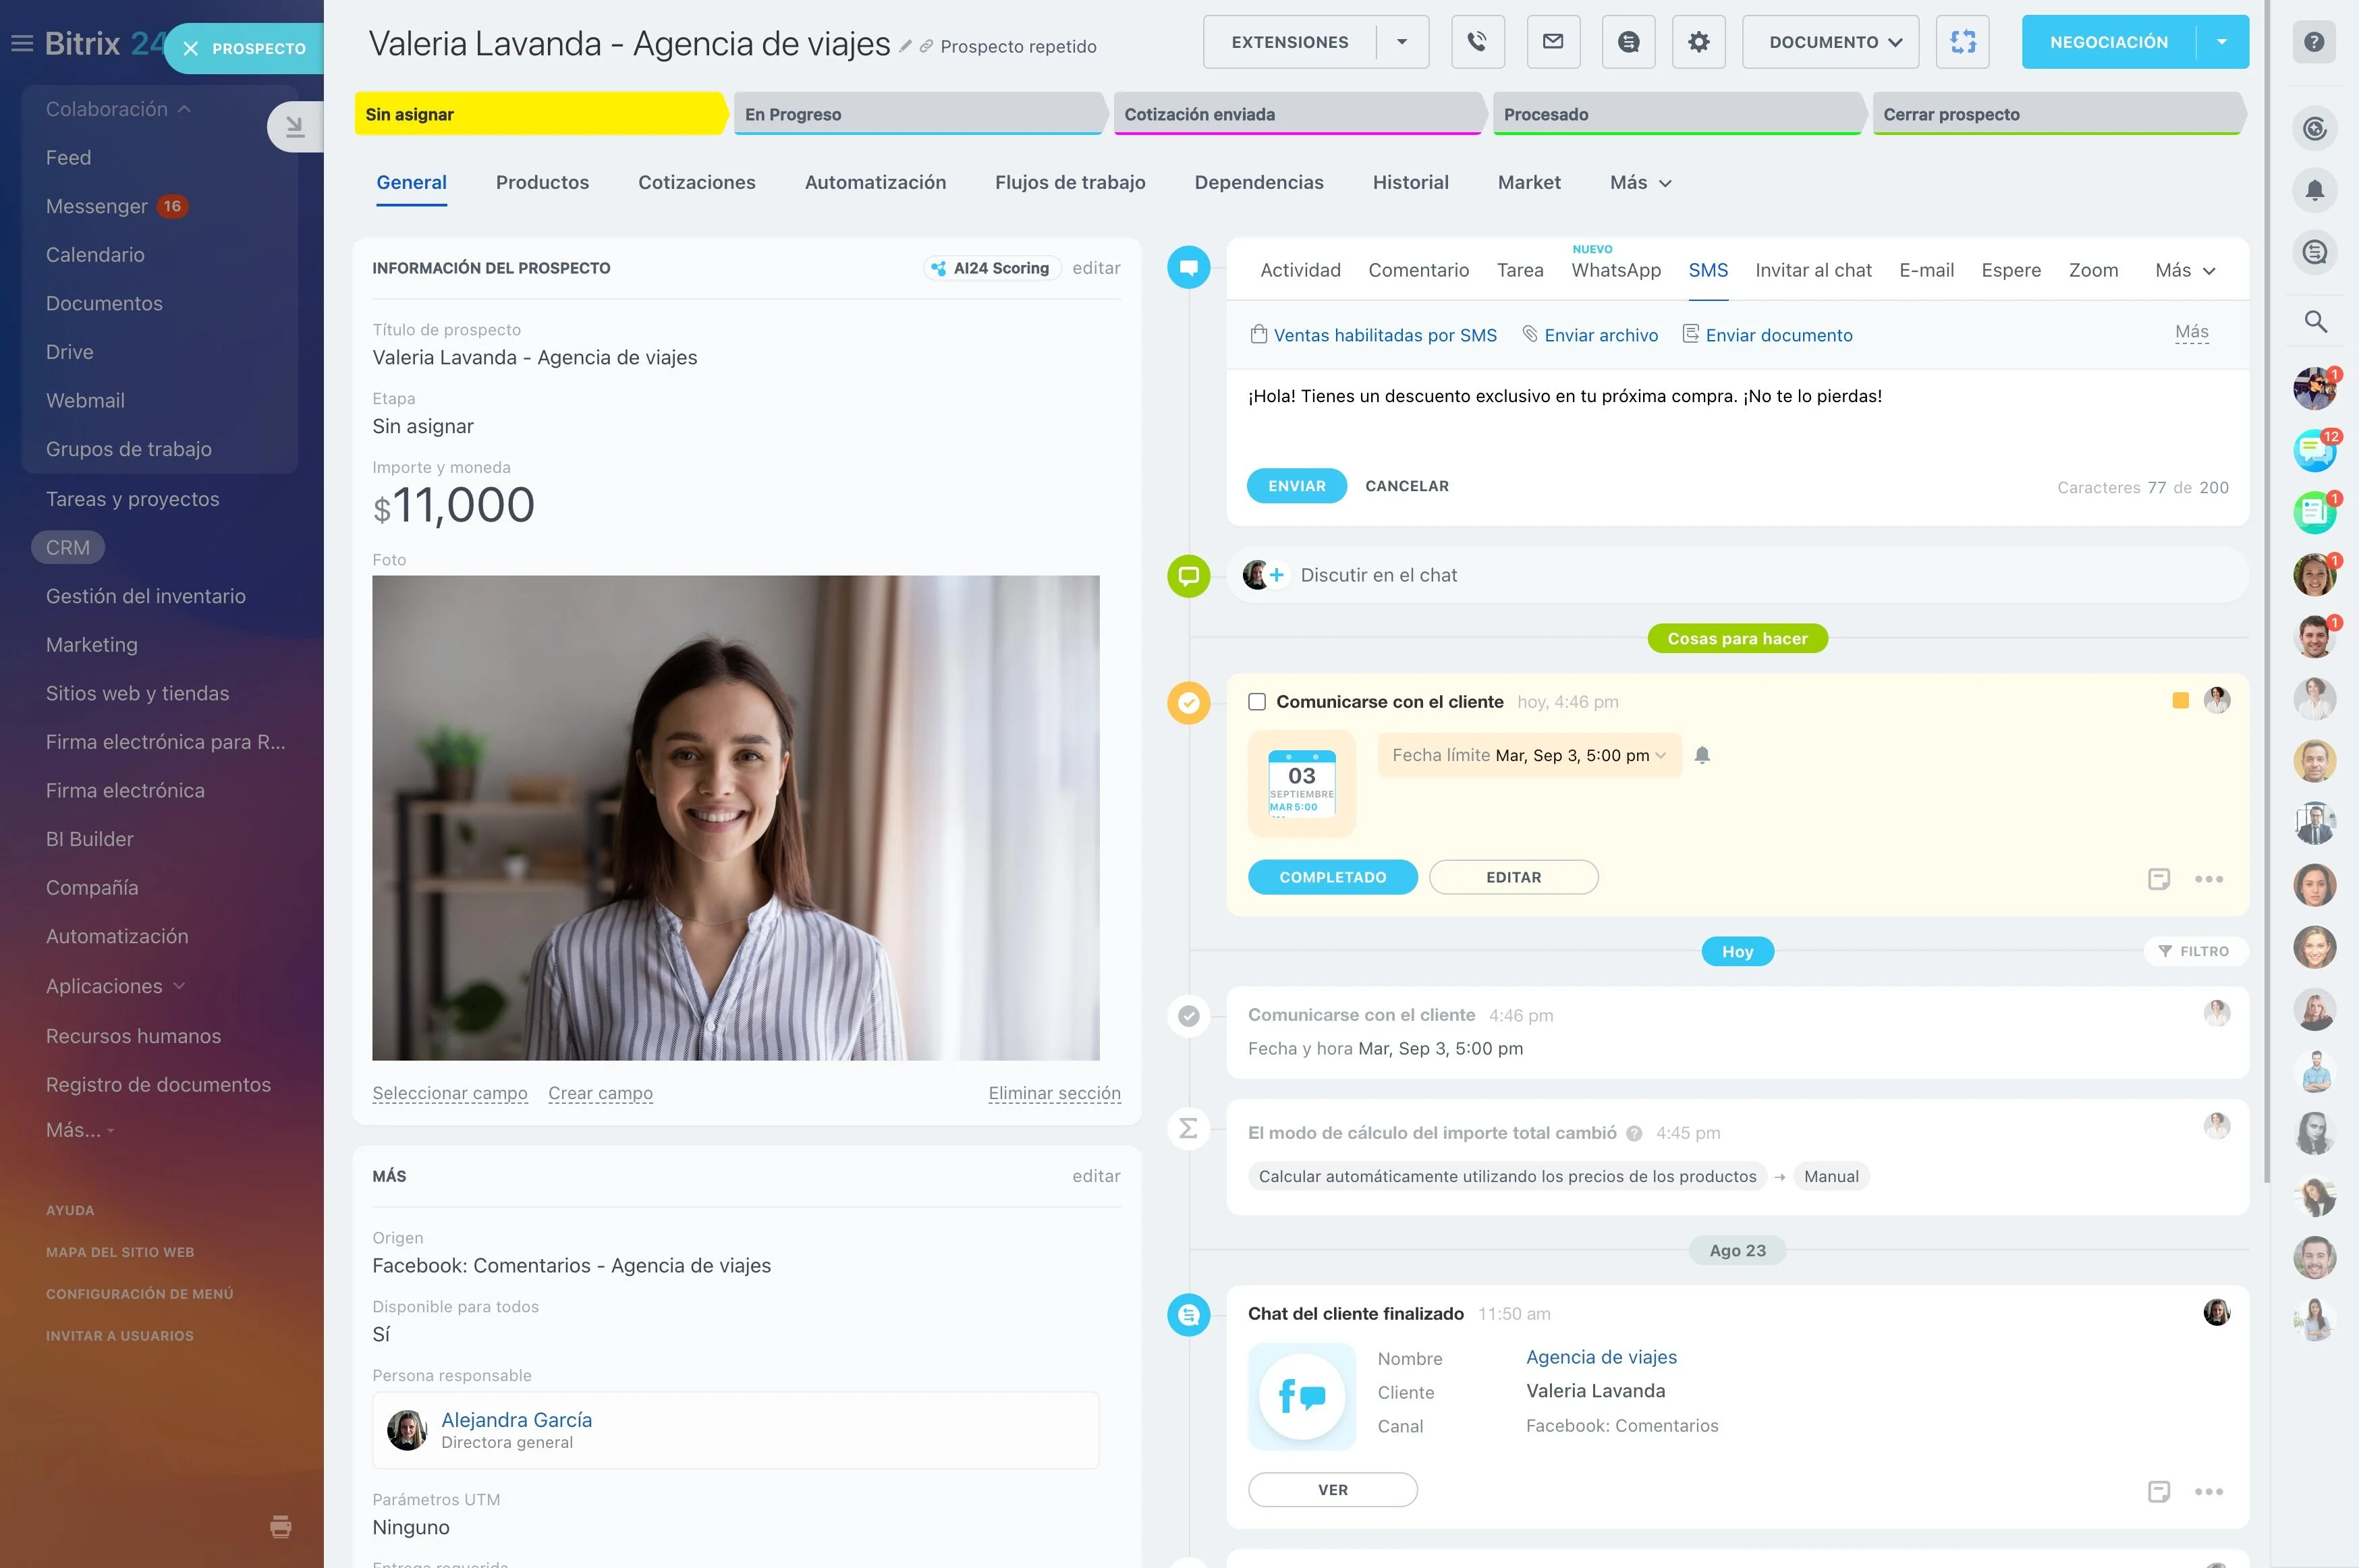Click the phone call icon in header
This screenshot has width=2359, height=1568.
click(1477, 42)
